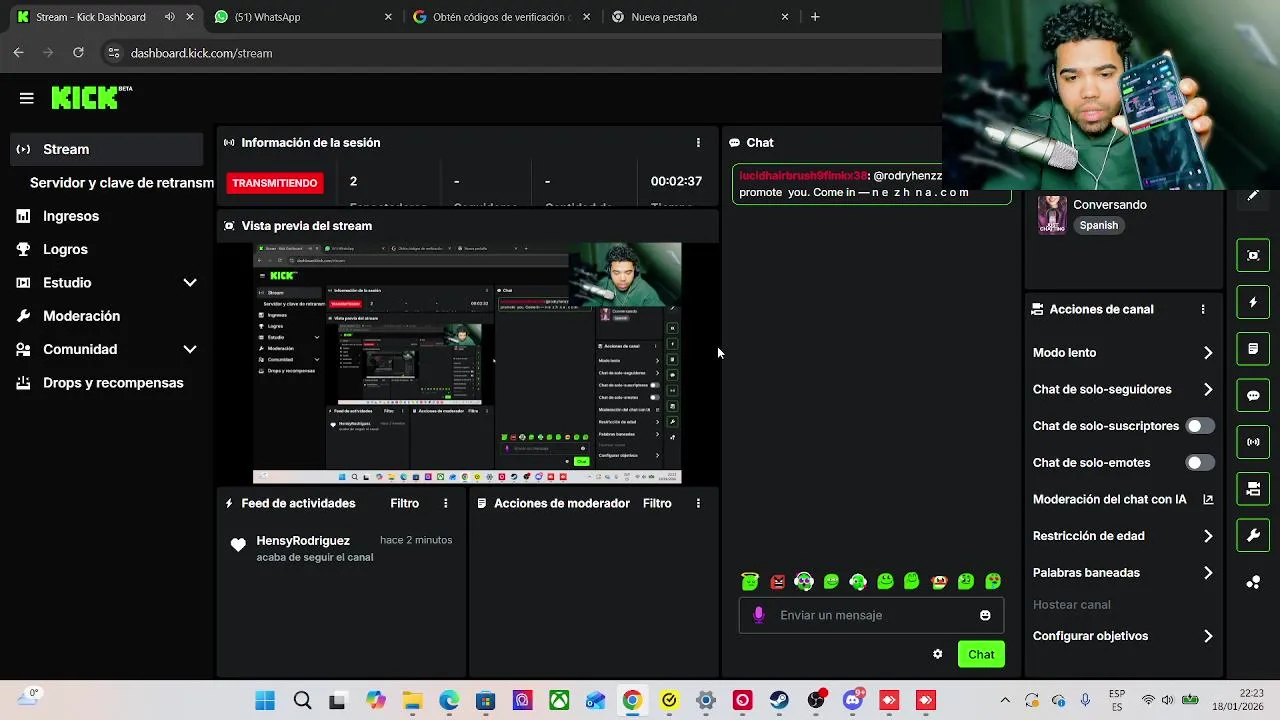Enable Chat de solo-suscriptores switch

[1200, 426]
